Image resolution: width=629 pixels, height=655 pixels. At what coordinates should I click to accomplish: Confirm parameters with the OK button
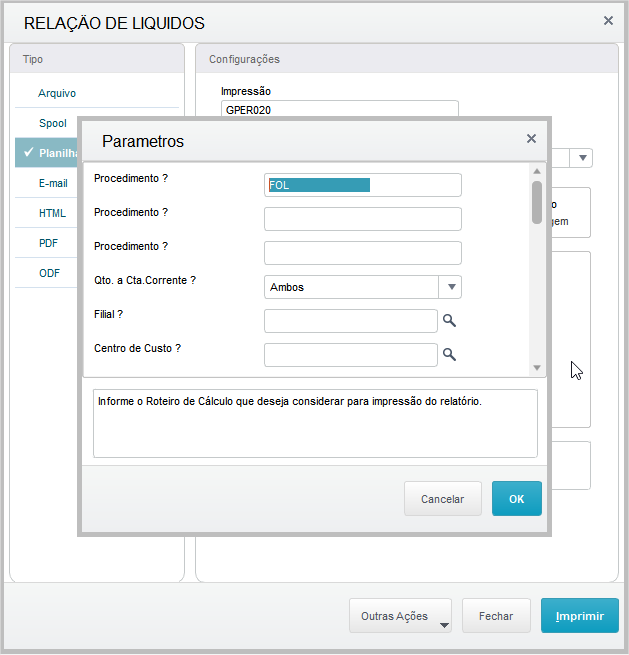[x=517, y=498]
